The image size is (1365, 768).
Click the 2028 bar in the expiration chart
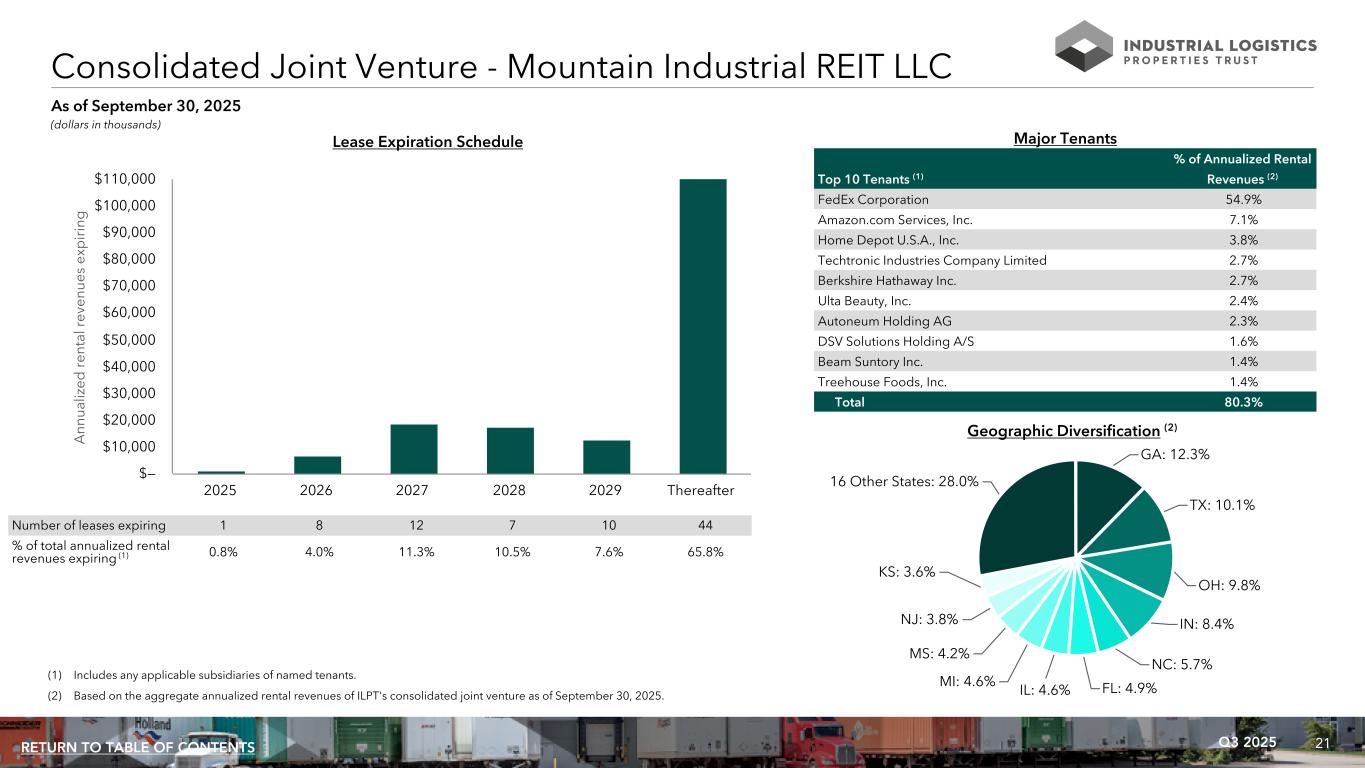(x=510, y=450)
